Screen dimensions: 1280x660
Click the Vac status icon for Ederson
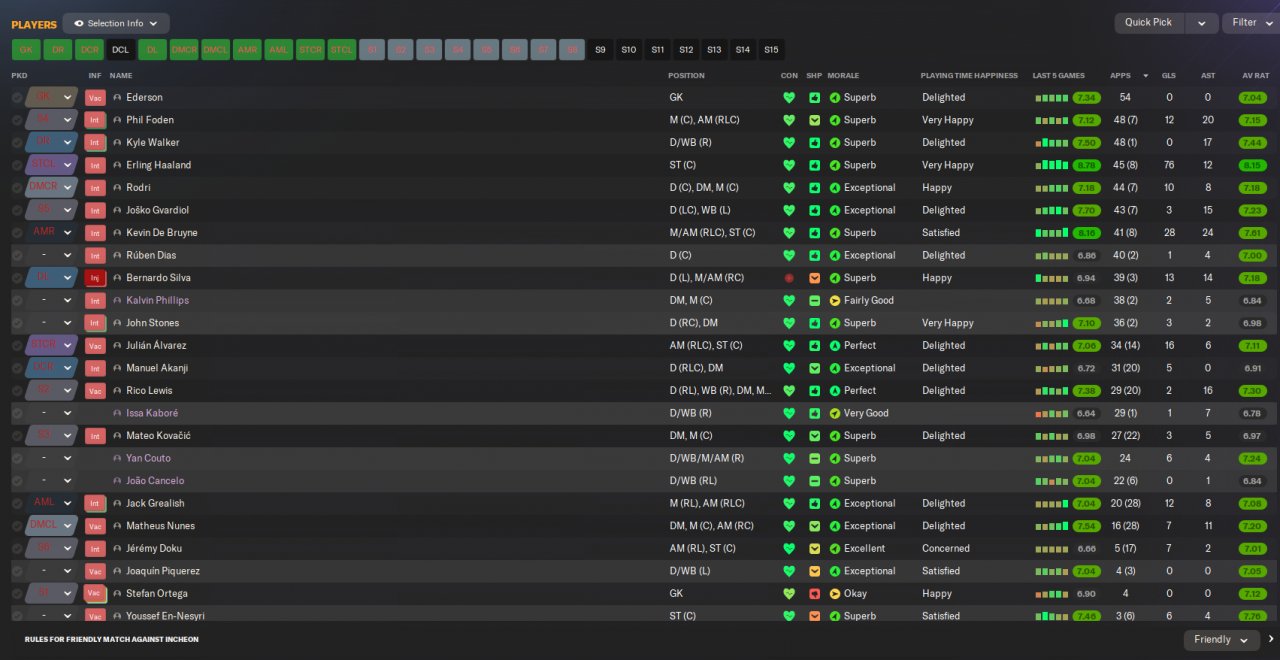[95, 98]
